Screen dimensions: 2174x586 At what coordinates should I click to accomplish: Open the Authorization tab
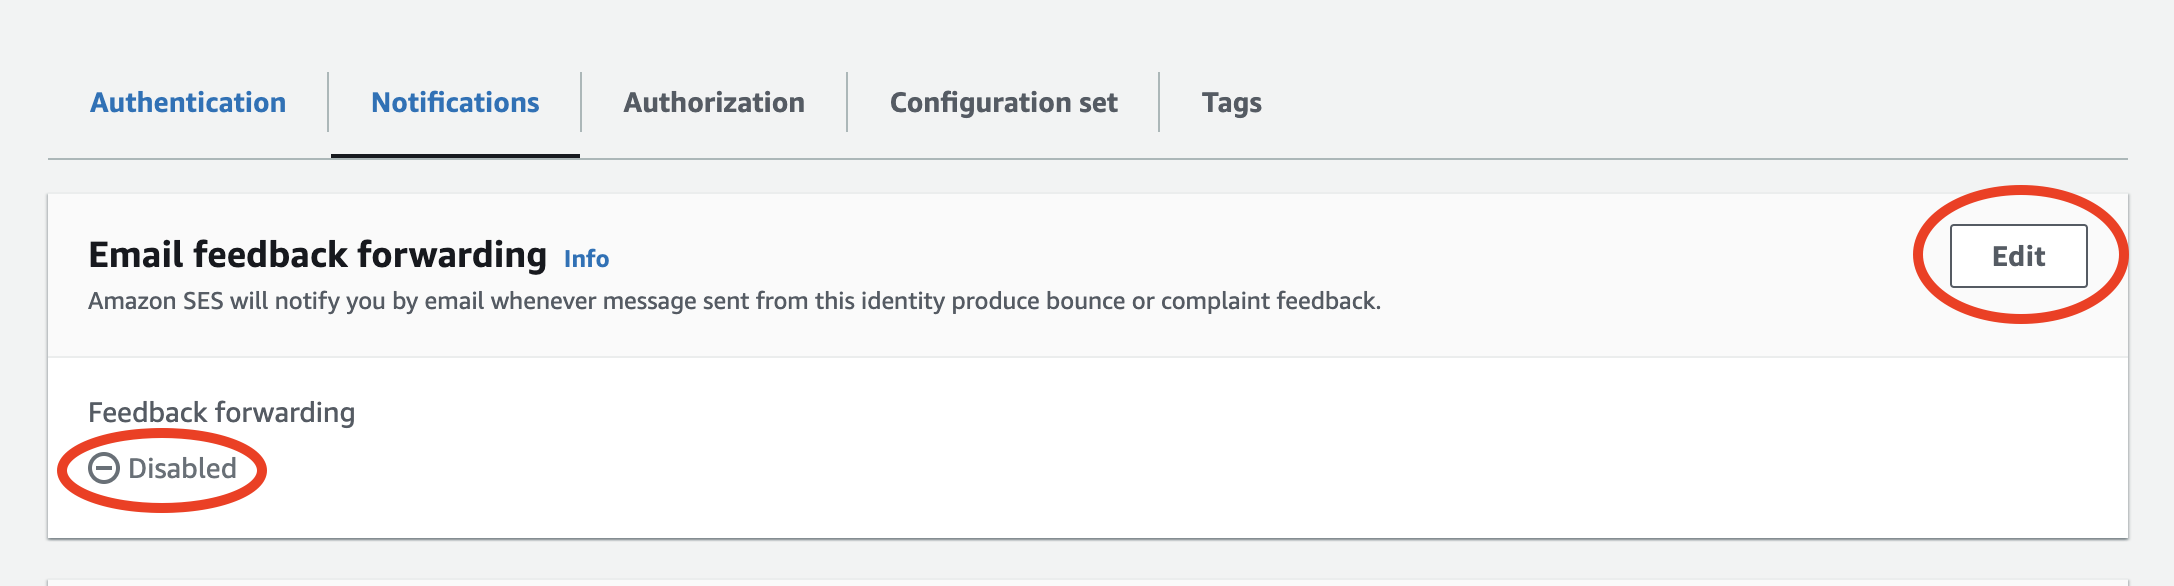[x=713, y=101]
